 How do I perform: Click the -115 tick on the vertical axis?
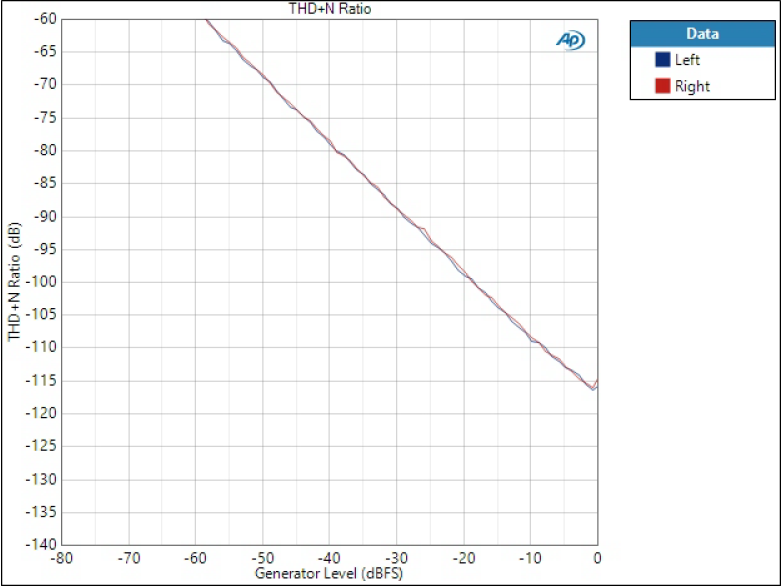(41, 381)
